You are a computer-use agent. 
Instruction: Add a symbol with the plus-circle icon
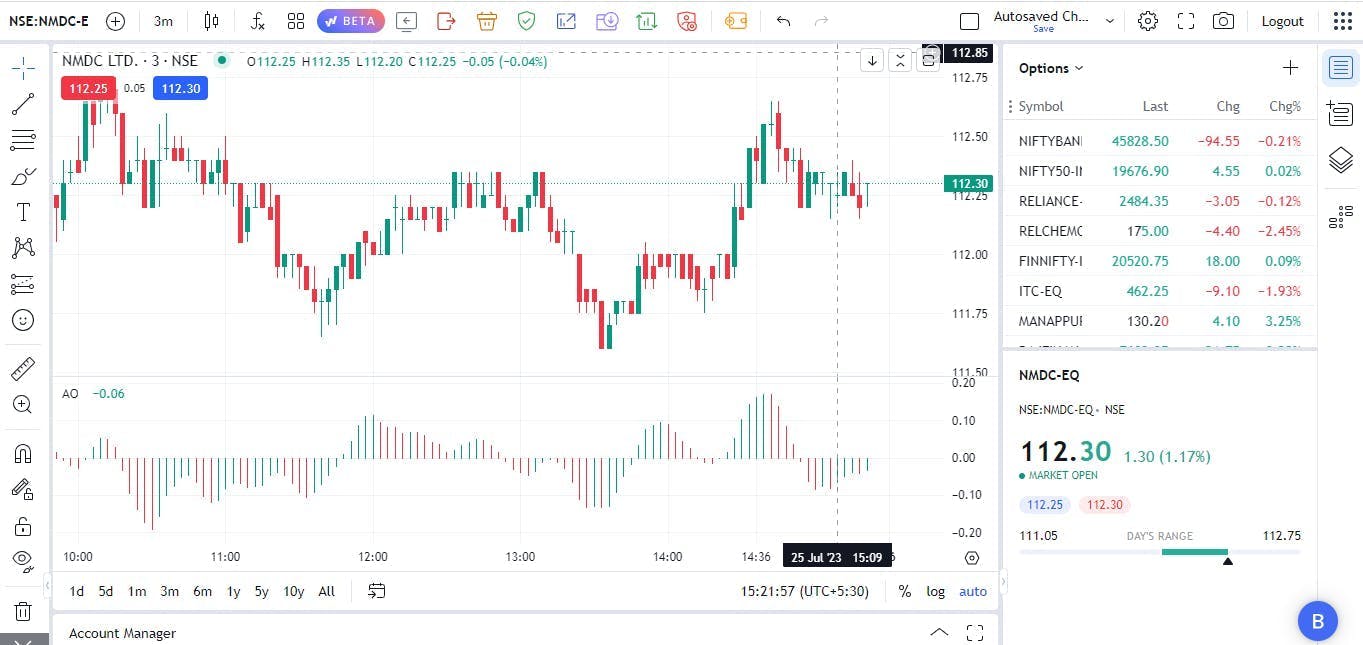click(x=115, y=21)
